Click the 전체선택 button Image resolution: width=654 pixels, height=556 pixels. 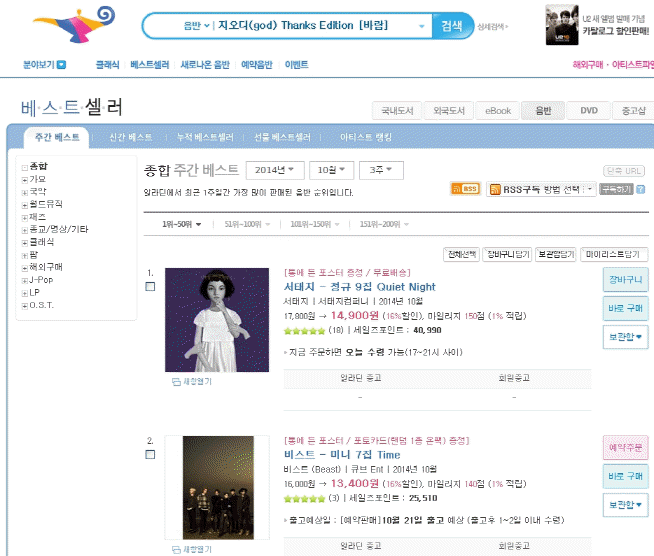pos(461,254)
